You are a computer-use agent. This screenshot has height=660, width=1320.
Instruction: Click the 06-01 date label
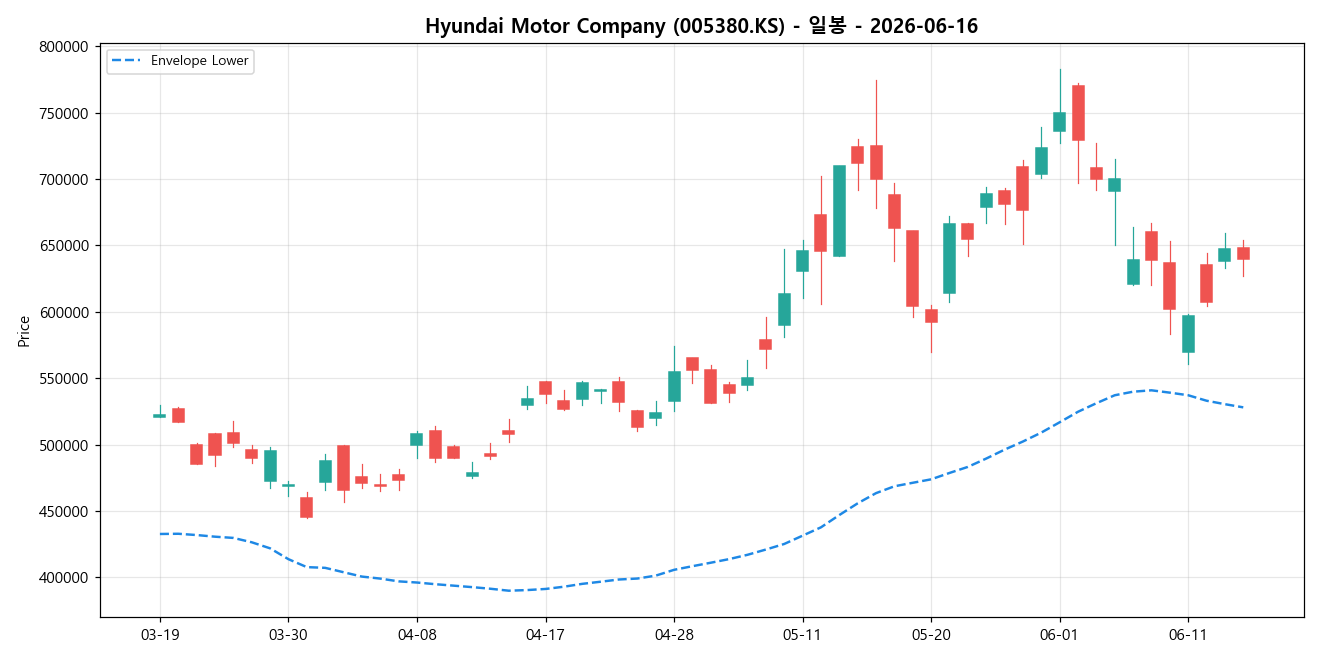(x=1059, y=634)
